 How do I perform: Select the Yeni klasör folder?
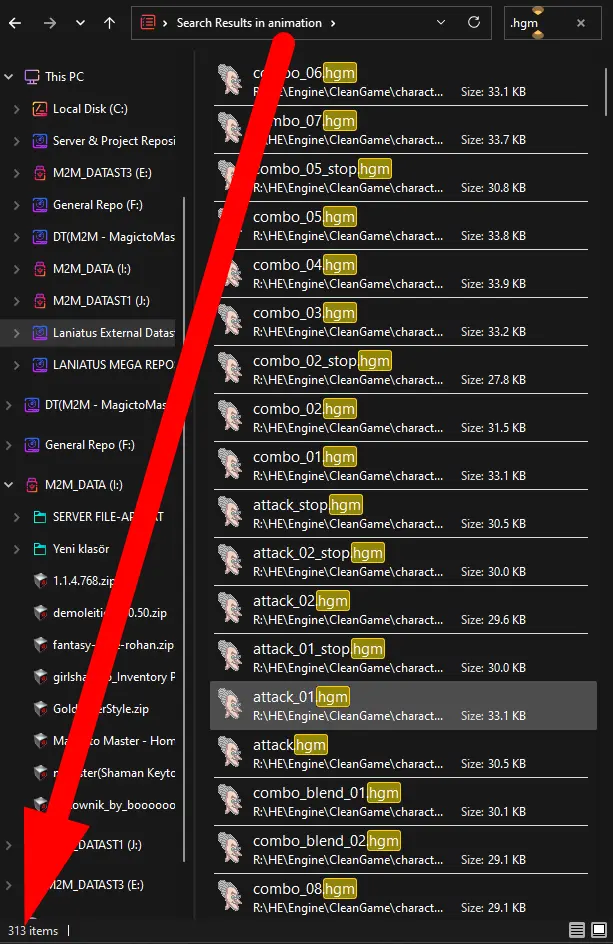(x=81, y=548)
